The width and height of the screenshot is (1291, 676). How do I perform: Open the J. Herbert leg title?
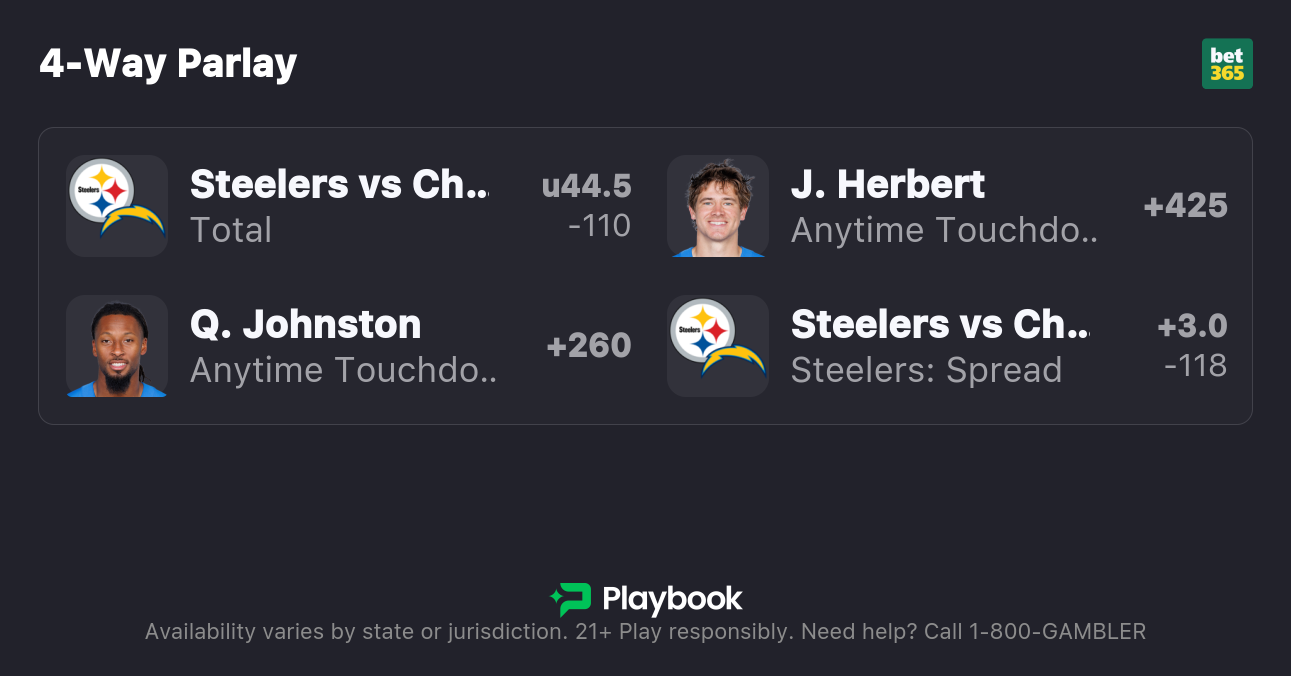click(888, 185)
